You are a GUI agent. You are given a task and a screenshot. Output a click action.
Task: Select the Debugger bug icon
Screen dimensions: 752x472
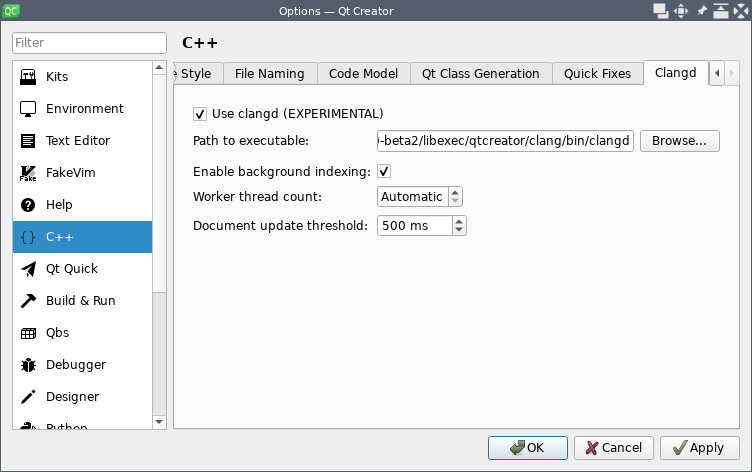click(28, 365)
